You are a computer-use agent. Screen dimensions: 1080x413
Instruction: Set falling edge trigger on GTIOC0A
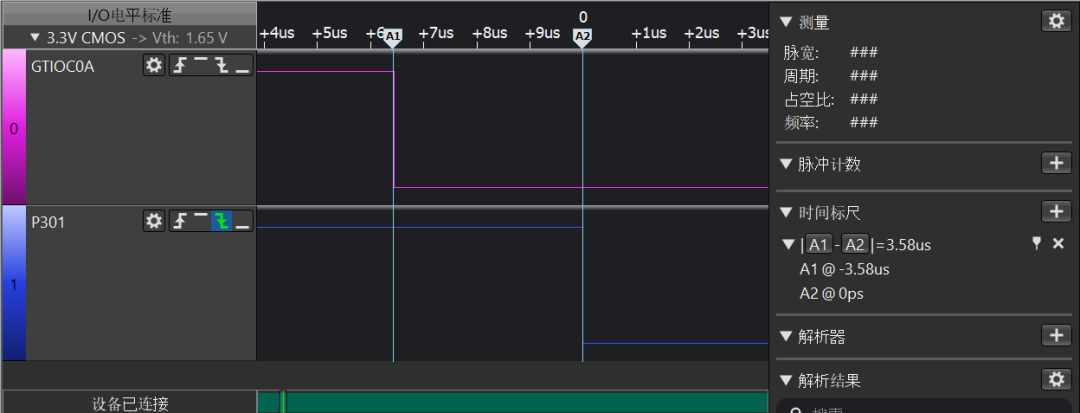(221, 66)
